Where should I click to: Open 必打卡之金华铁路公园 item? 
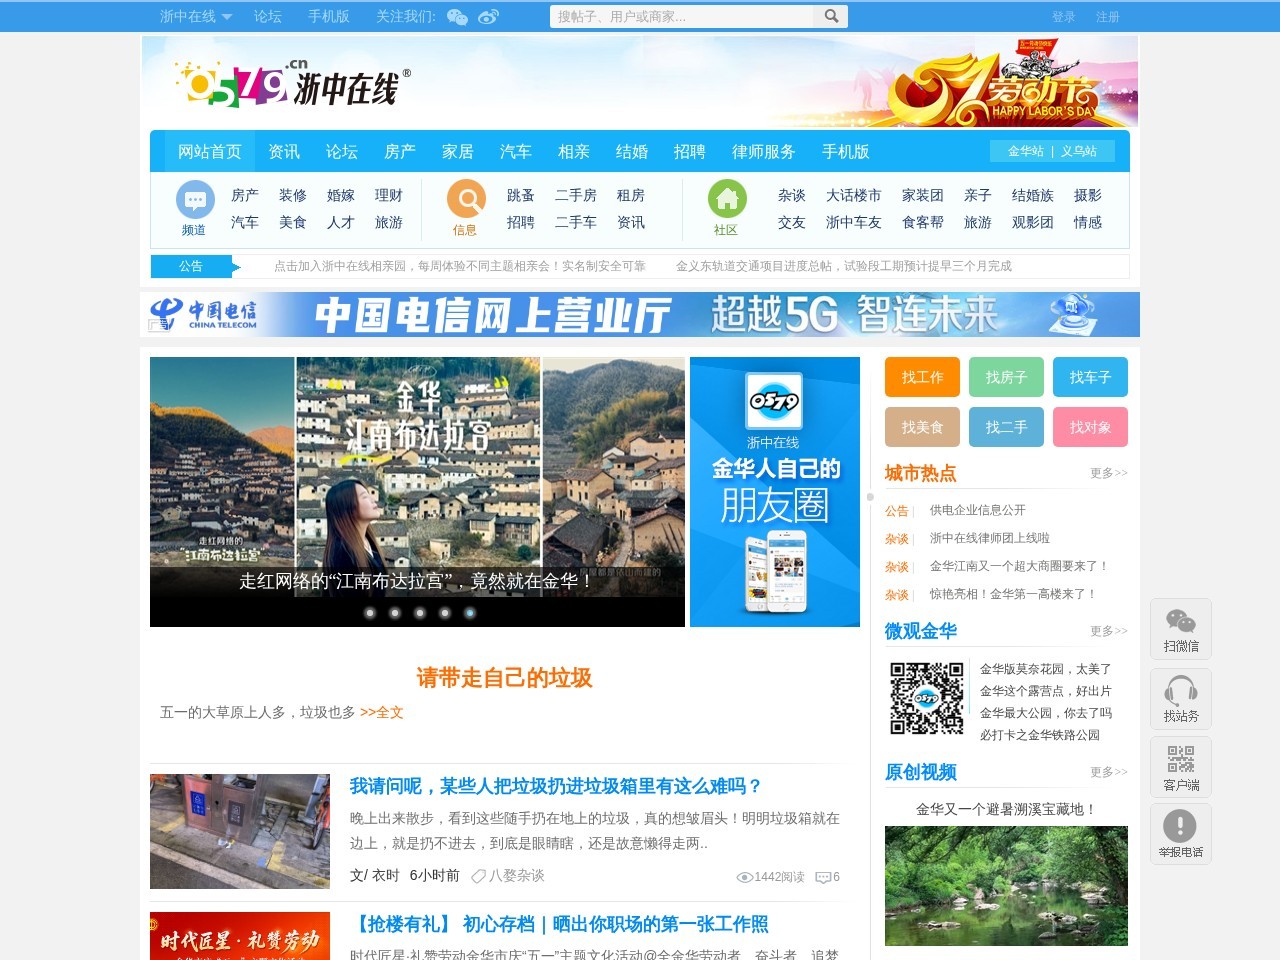coord(1040,735)
